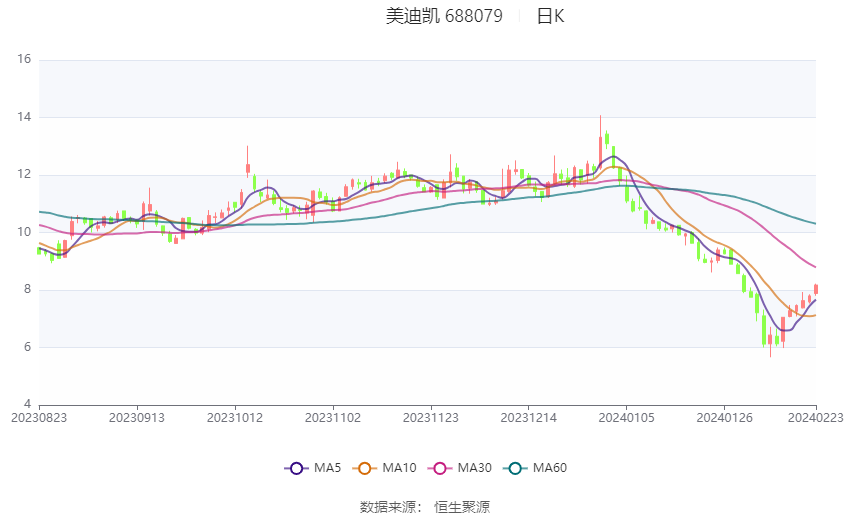
Task: Click the 20230823 date axis label
Action: pos(39,418)
